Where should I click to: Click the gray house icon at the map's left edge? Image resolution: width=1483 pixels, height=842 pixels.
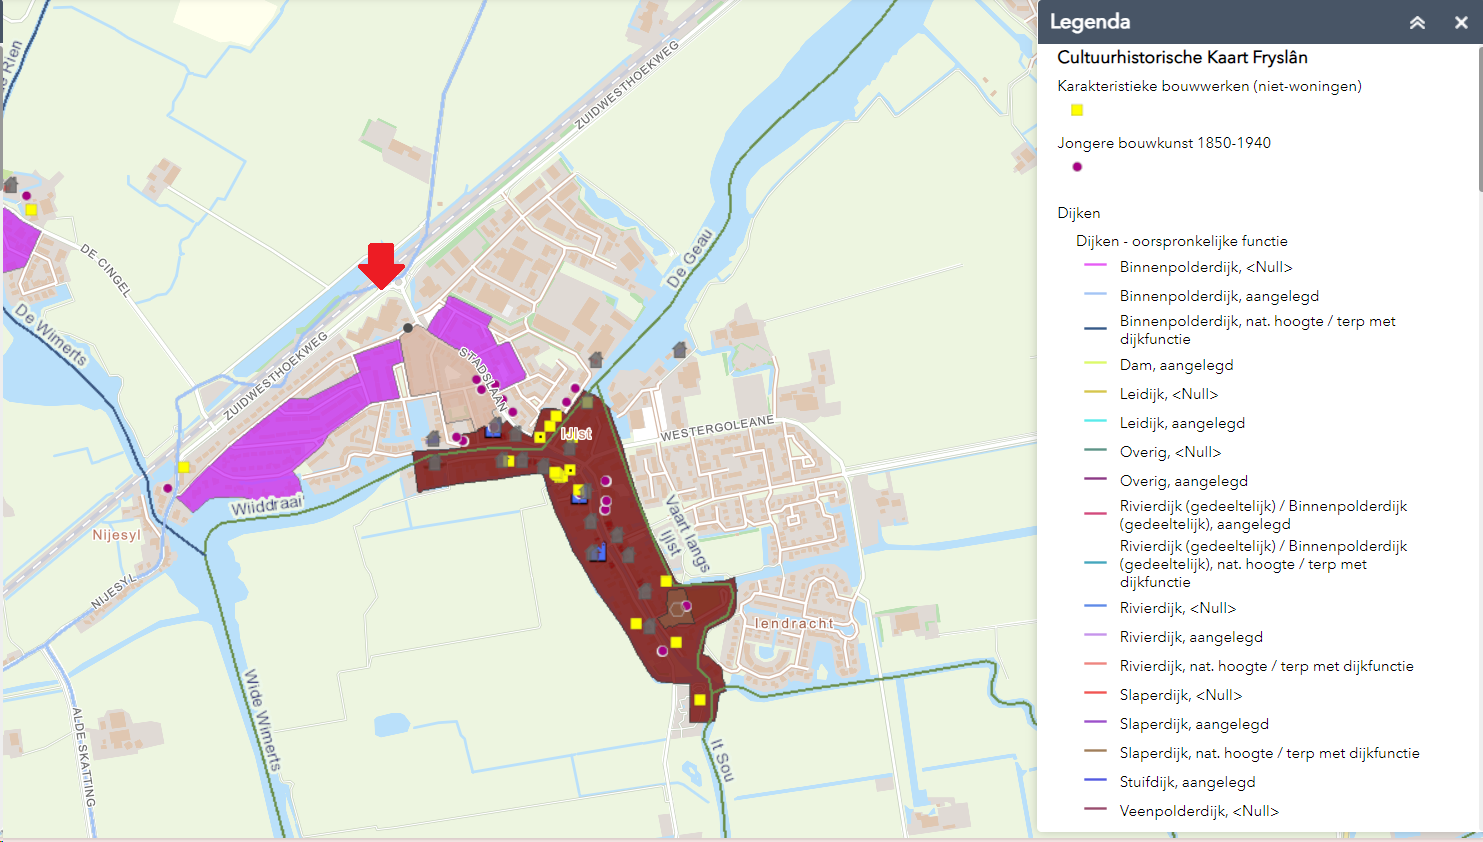(x=11, y=184)
